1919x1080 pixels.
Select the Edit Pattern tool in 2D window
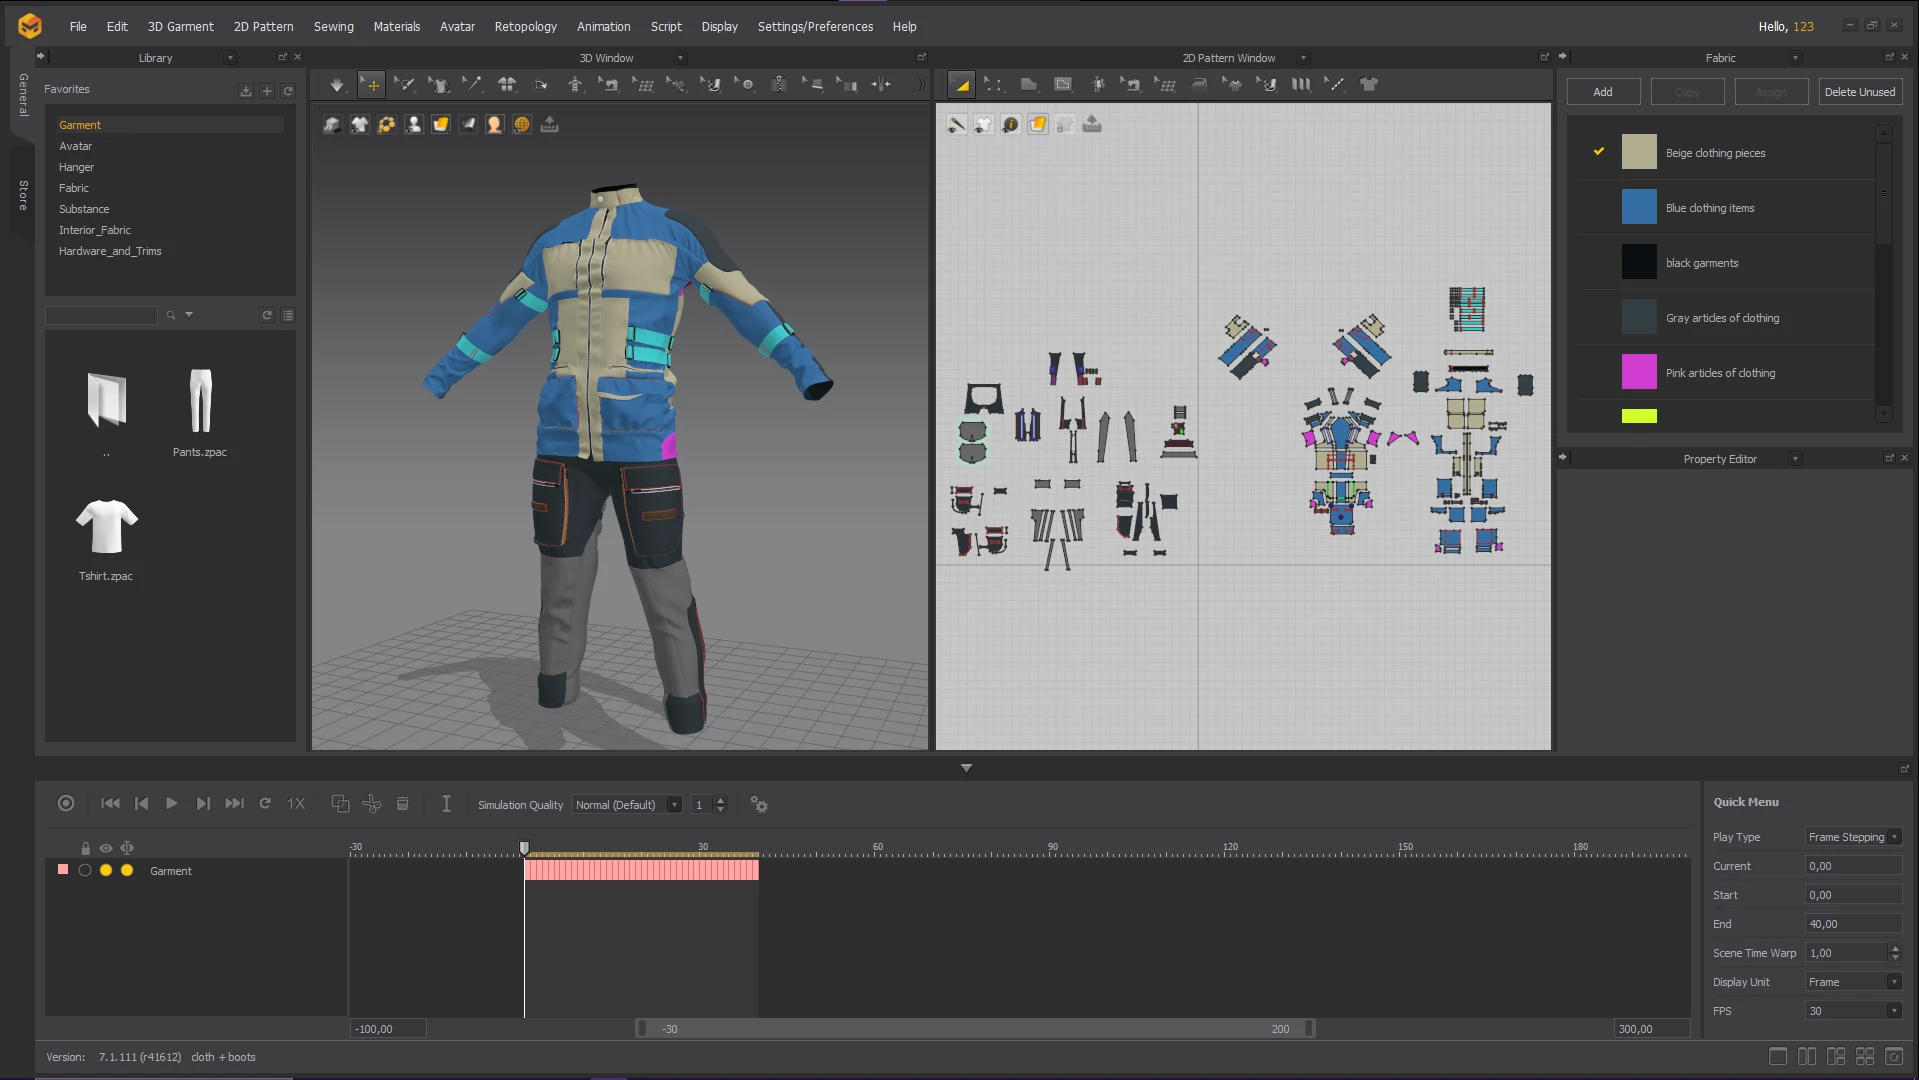pyautogui.click(x=993, y=85)
